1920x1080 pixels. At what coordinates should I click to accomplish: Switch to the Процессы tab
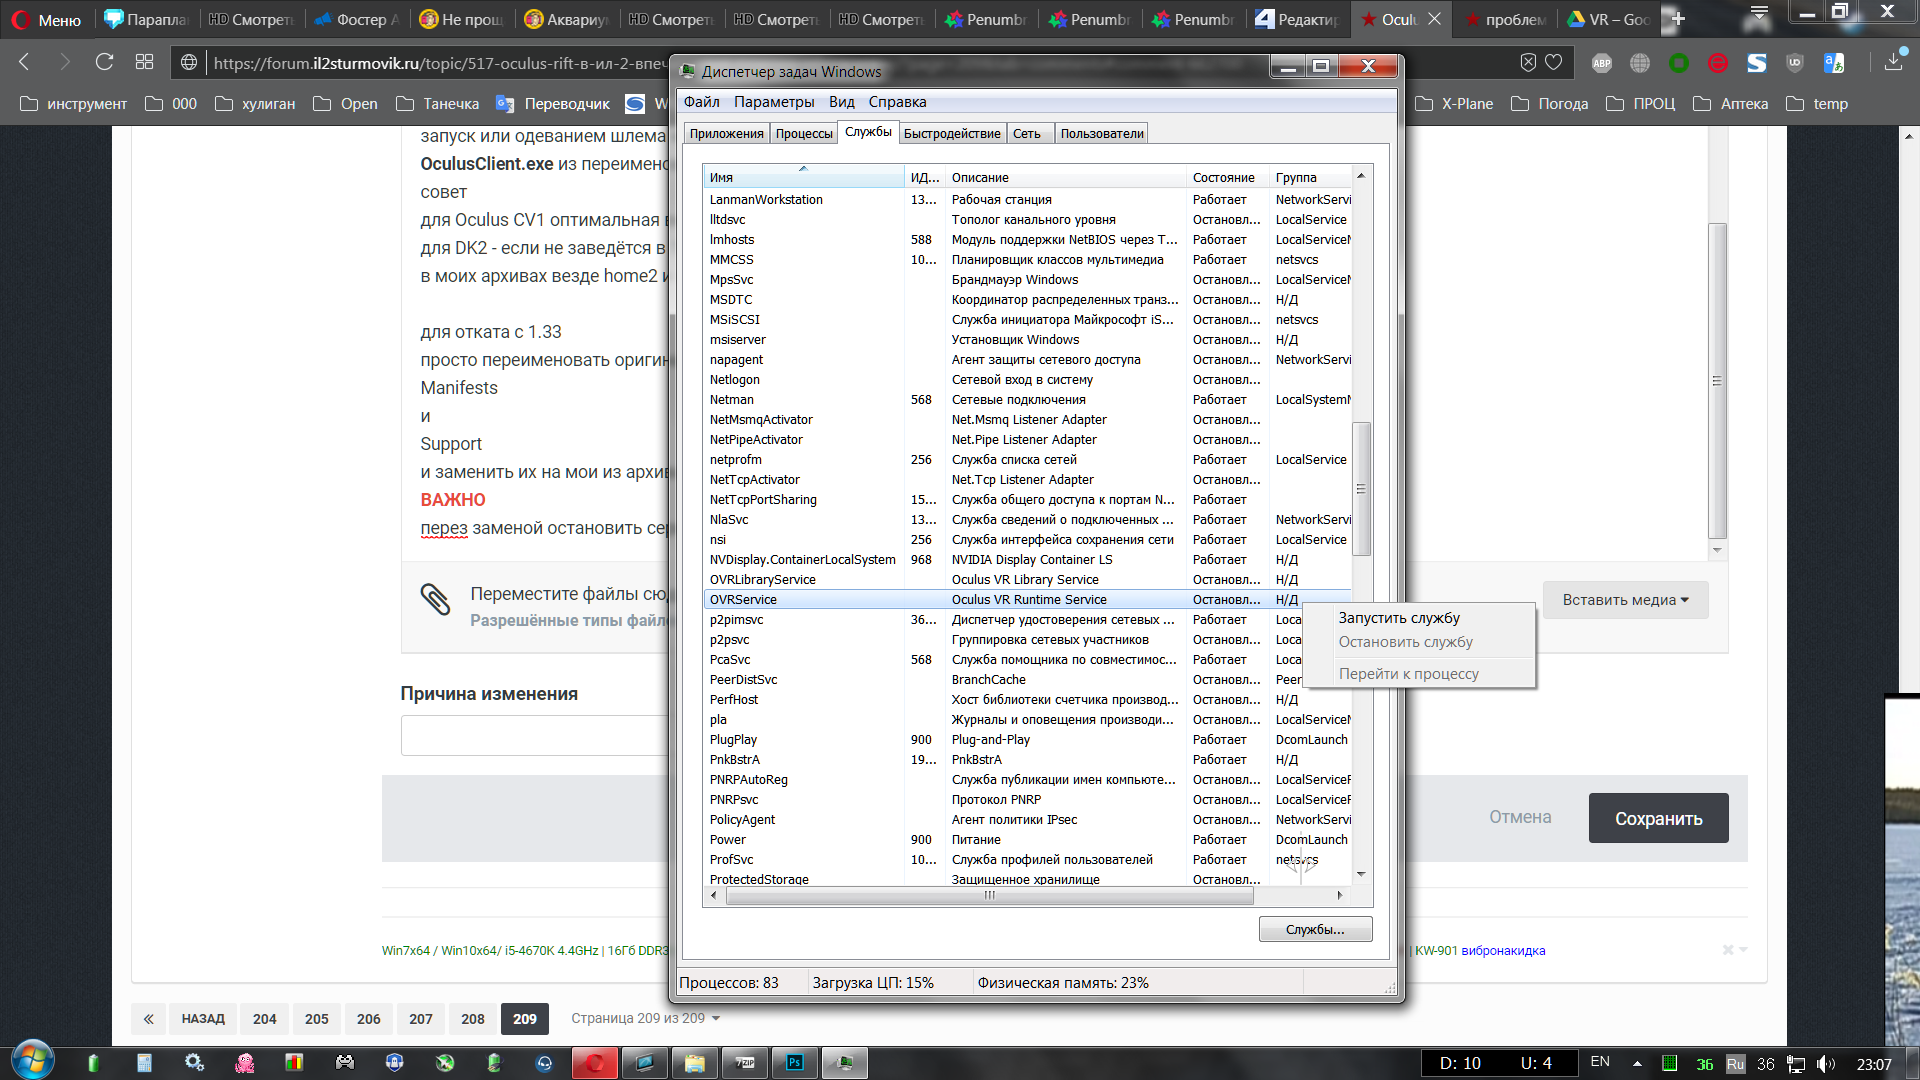pyautogui.click(x=803, y=133)
